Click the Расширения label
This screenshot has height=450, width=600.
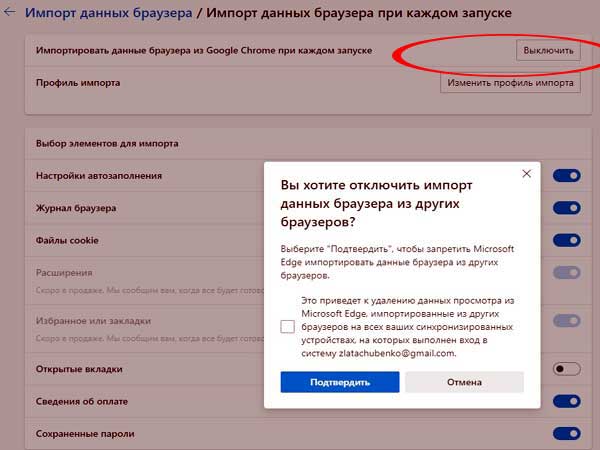pos(64,272)
